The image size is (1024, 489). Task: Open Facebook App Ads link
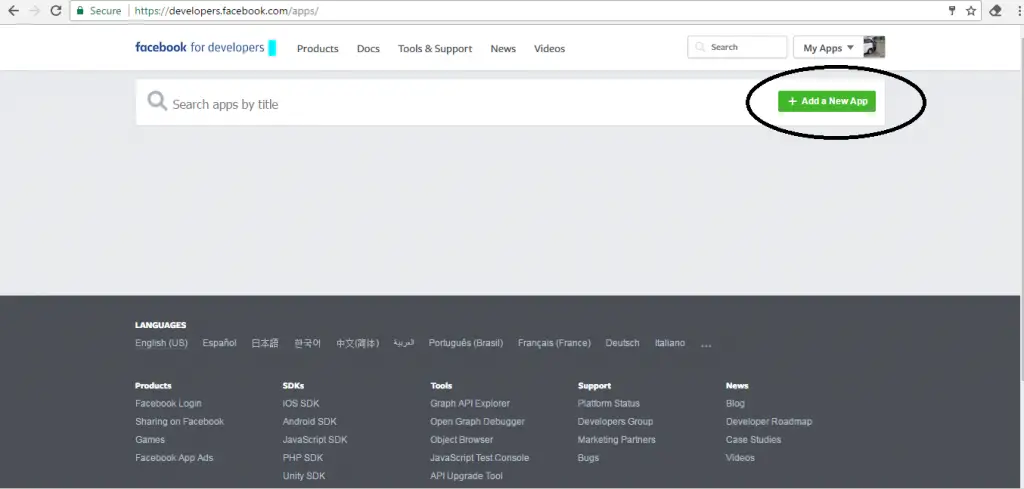click(x=174, y=458)
